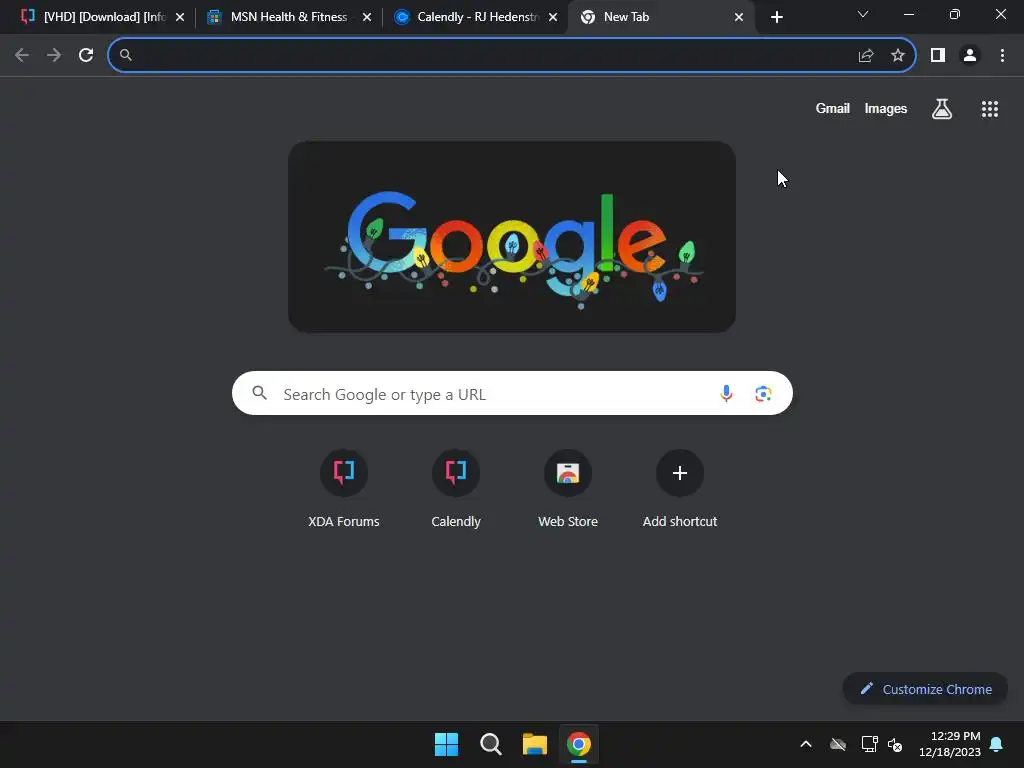Open Search Labs flask icon
The width and height of the screenshot is (1024, 768).
[x=942, y=109]
